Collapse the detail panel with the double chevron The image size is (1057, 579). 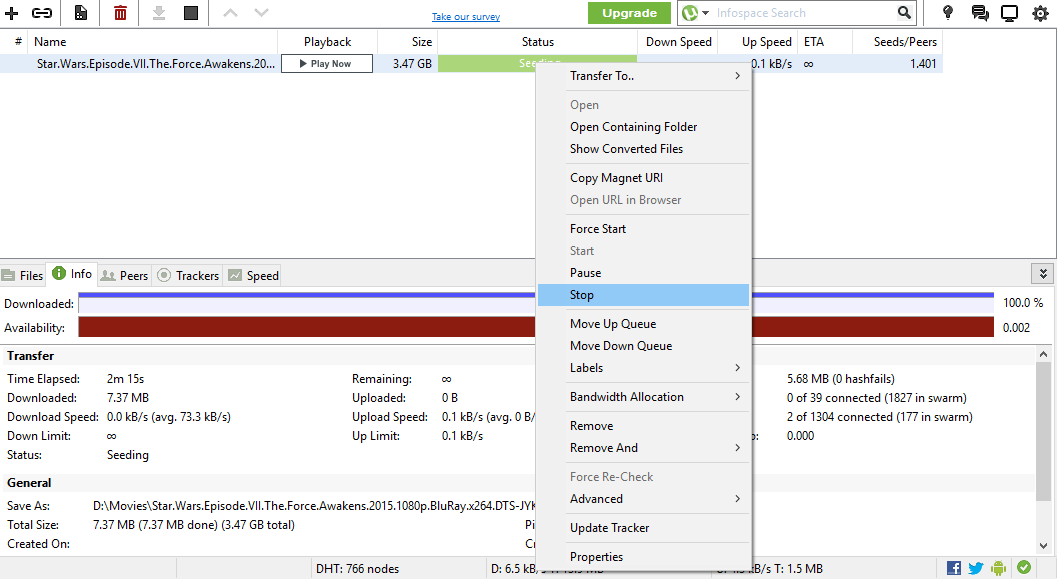1042,273
